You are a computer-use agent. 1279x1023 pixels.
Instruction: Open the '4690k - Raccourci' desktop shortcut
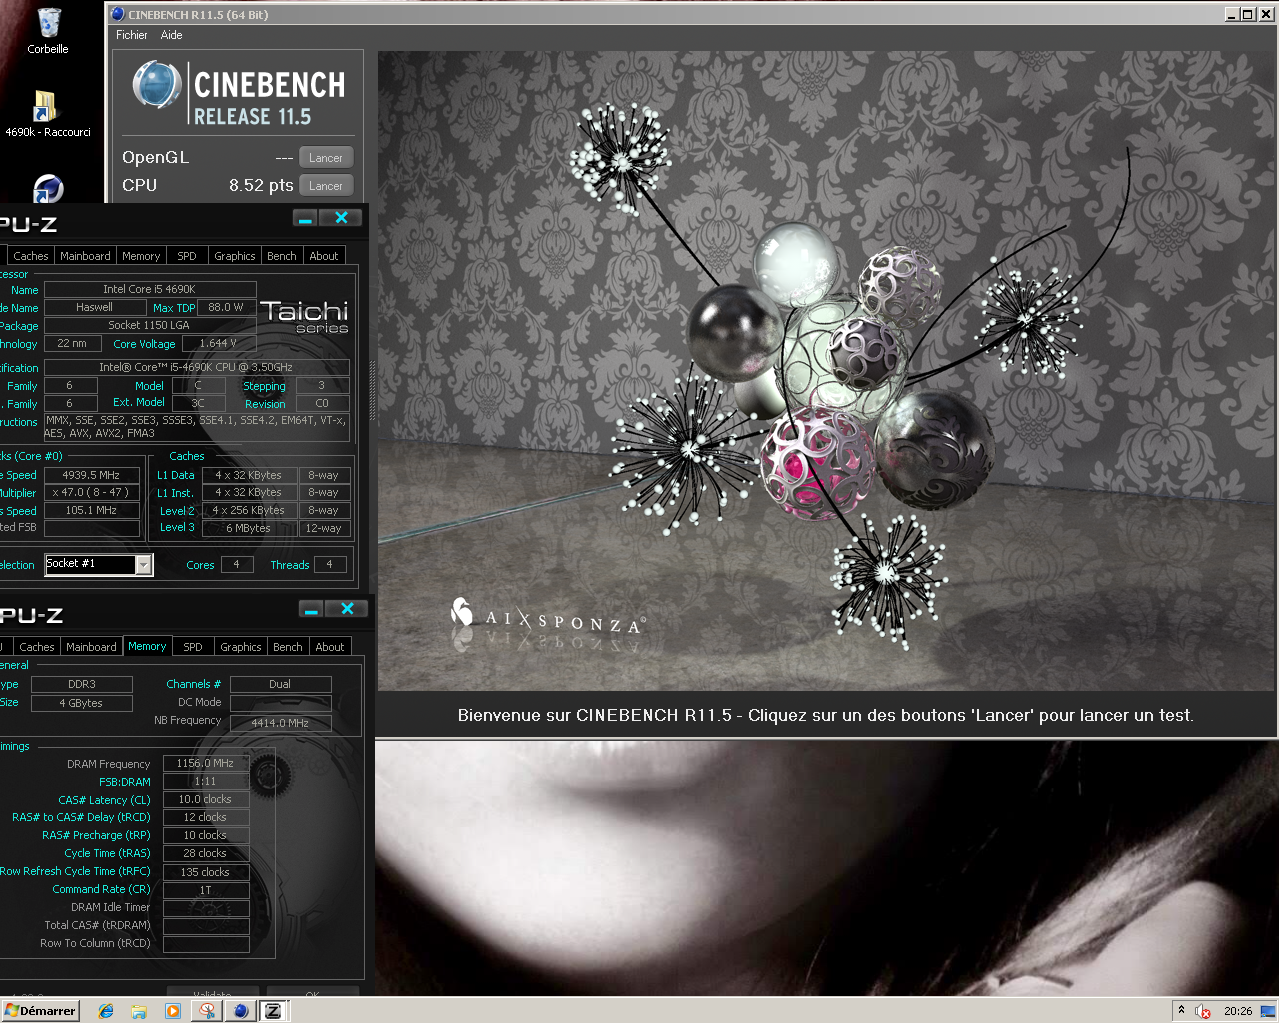pos(47,113)
